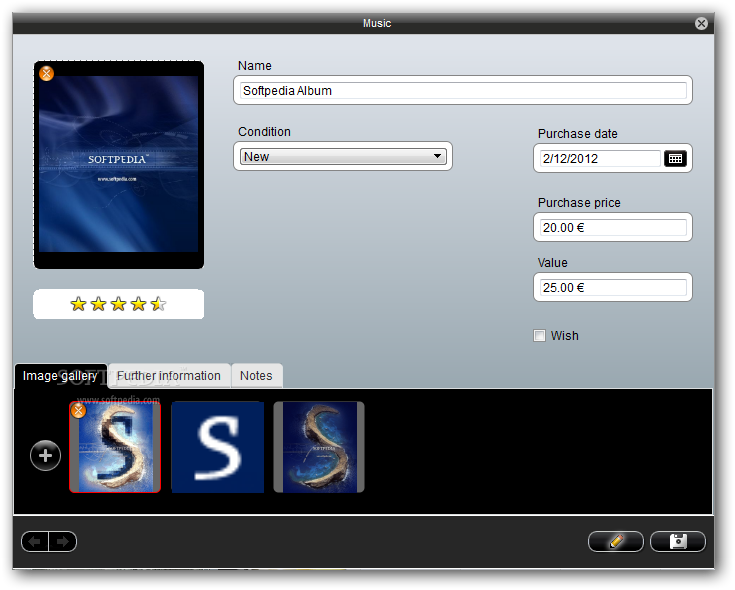Set rating to two stars
This screenshot has width=735, height=590.
(x=98, y=304)
